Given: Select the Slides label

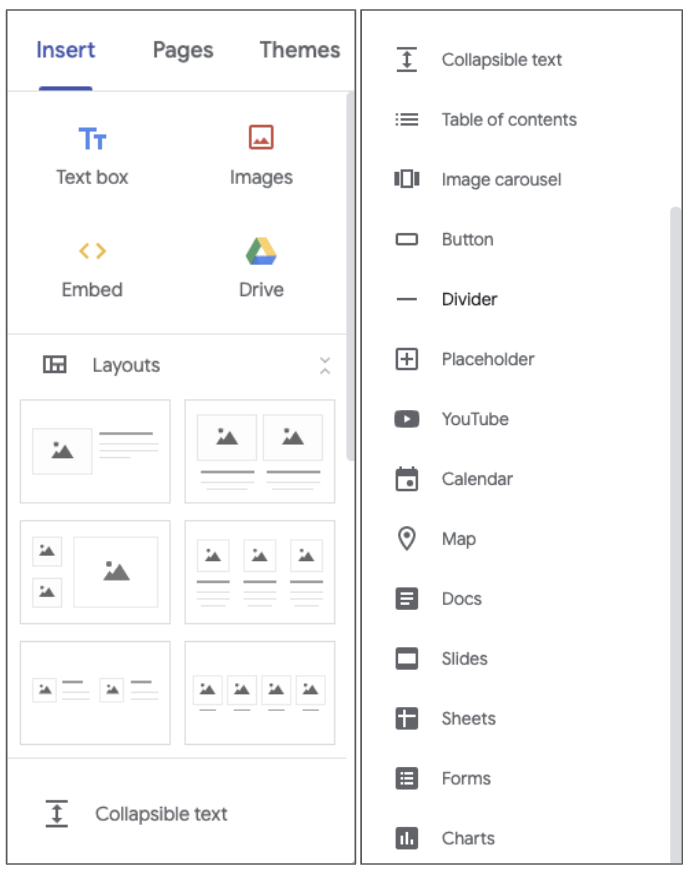Looking at the screenshot, I should tap(464, 658).
